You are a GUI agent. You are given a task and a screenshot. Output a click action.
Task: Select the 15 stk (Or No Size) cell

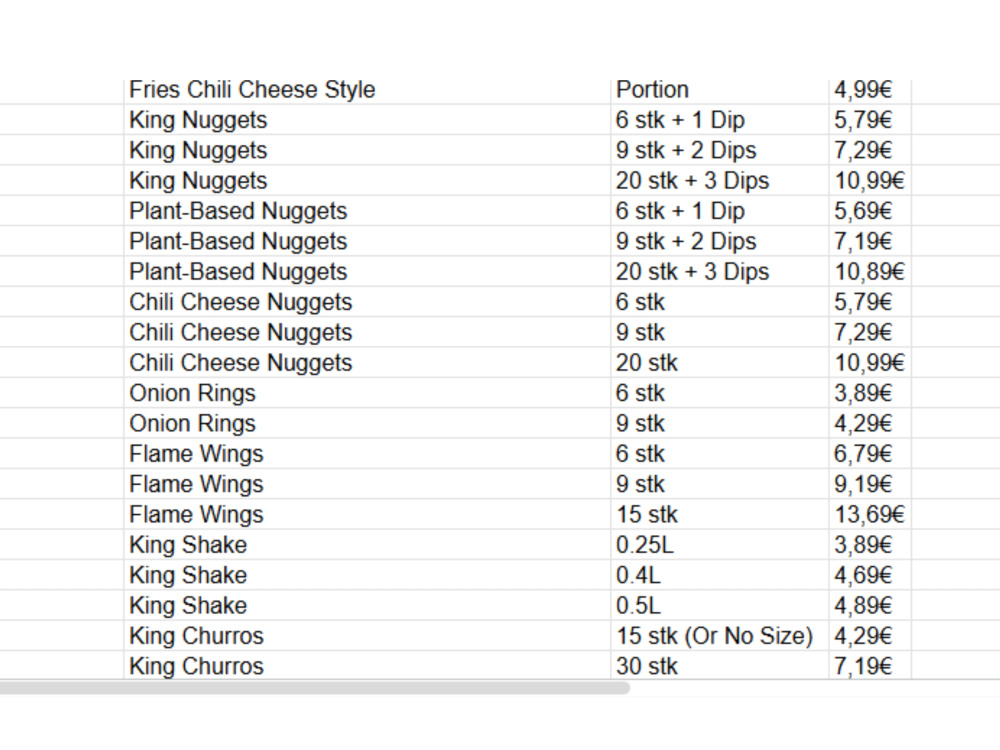click(719, 636)
